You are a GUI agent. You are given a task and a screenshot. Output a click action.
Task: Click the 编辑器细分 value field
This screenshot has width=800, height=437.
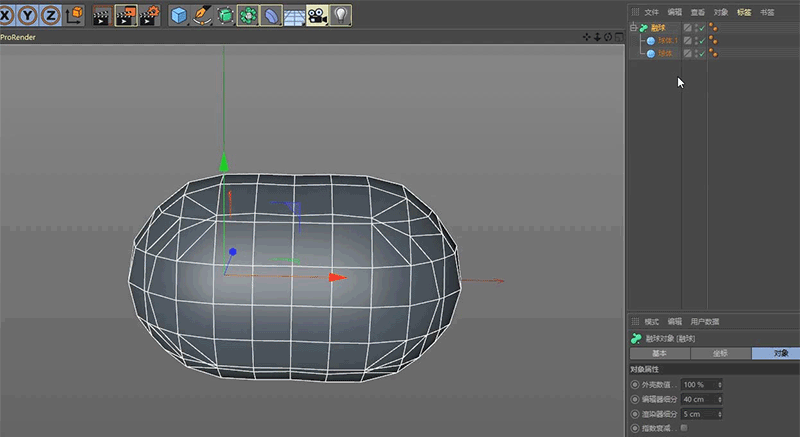point(696,399)
